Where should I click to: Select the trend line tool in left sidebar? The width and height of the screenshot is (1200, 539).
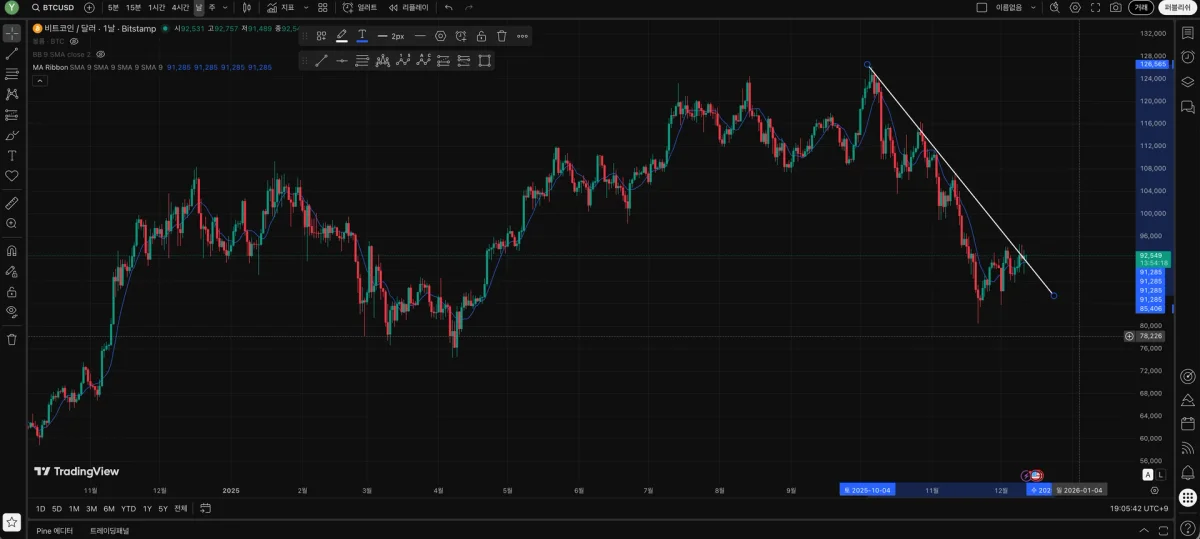(x=12, y=54)
